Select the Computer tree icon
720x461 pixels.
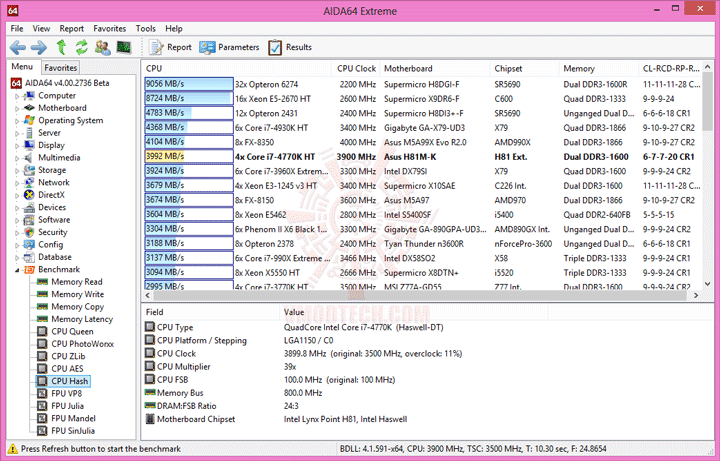[29, 96]
